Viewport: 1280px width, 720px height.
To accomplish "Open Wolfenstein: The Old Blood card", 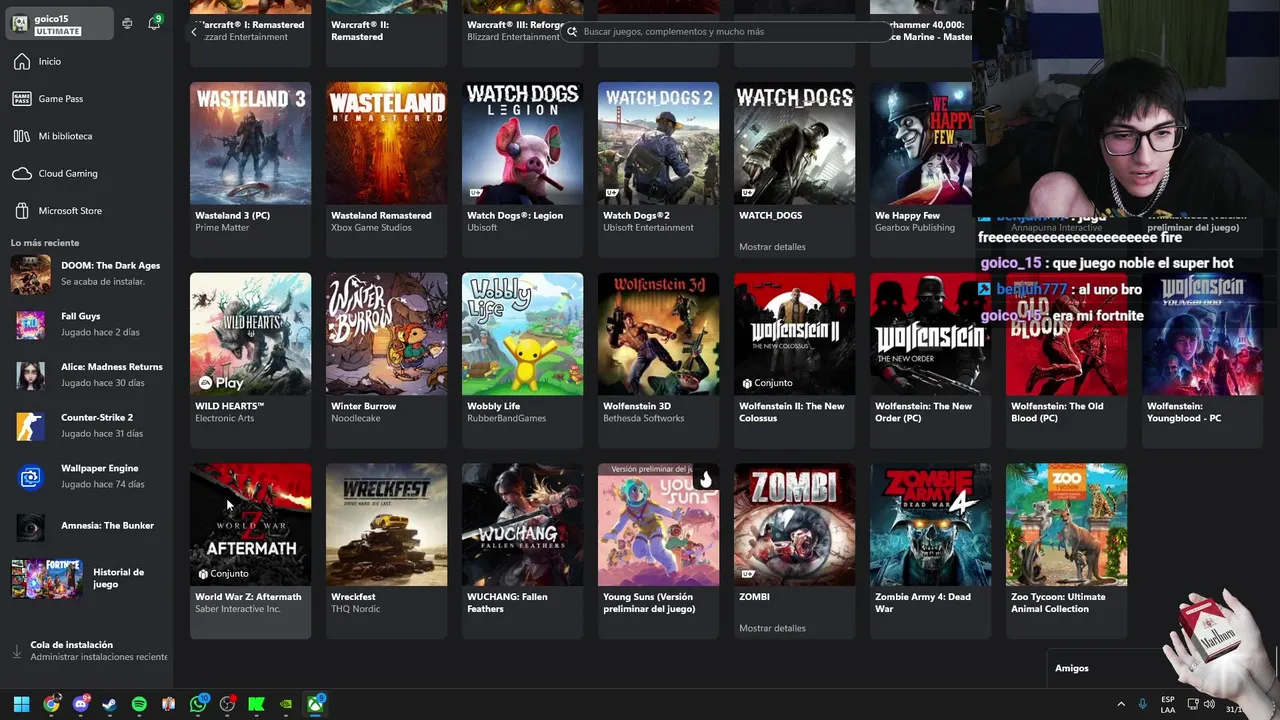I will click(x=1066, y=360).
